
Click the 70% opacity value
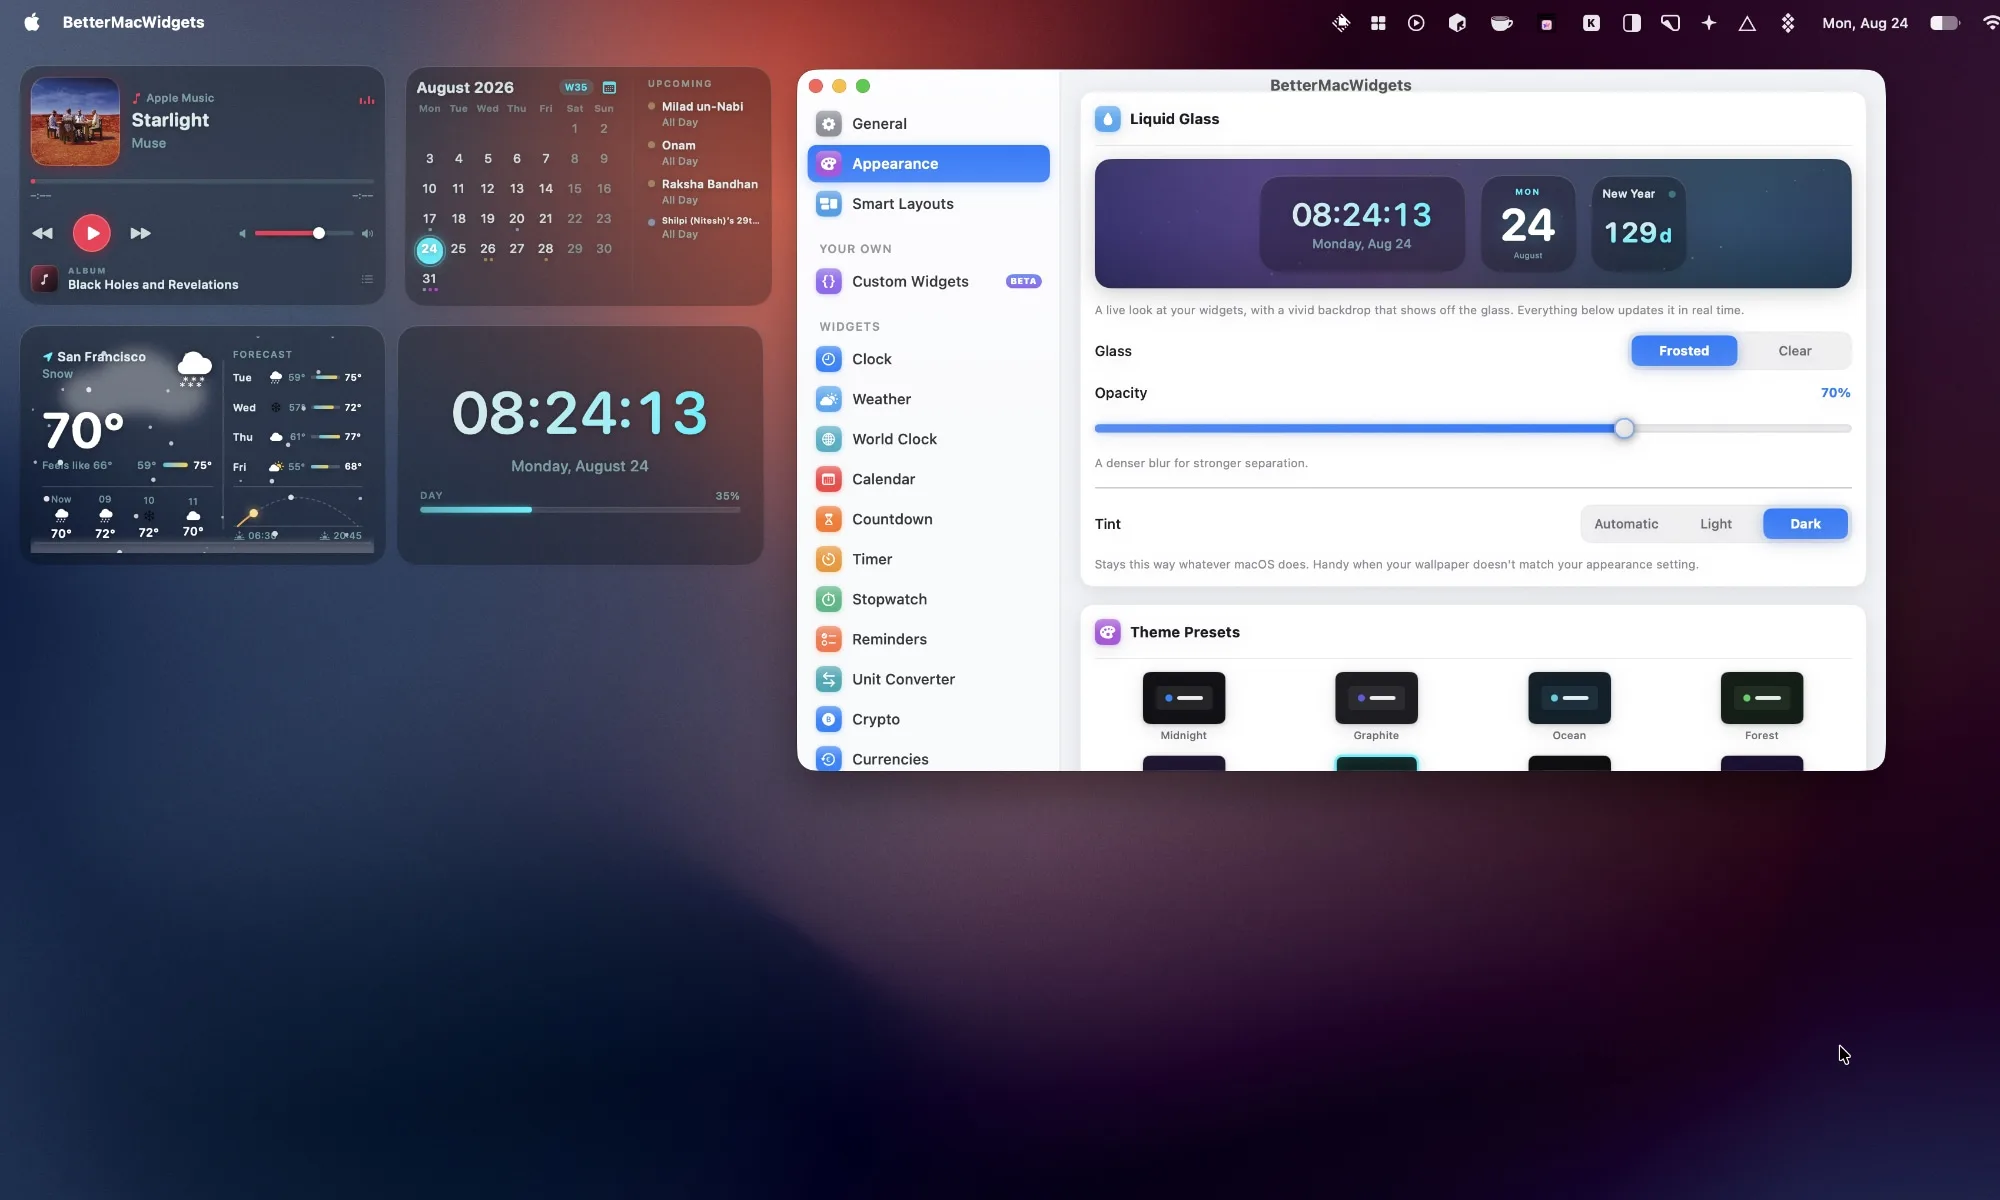click(x=1835, y=393)
